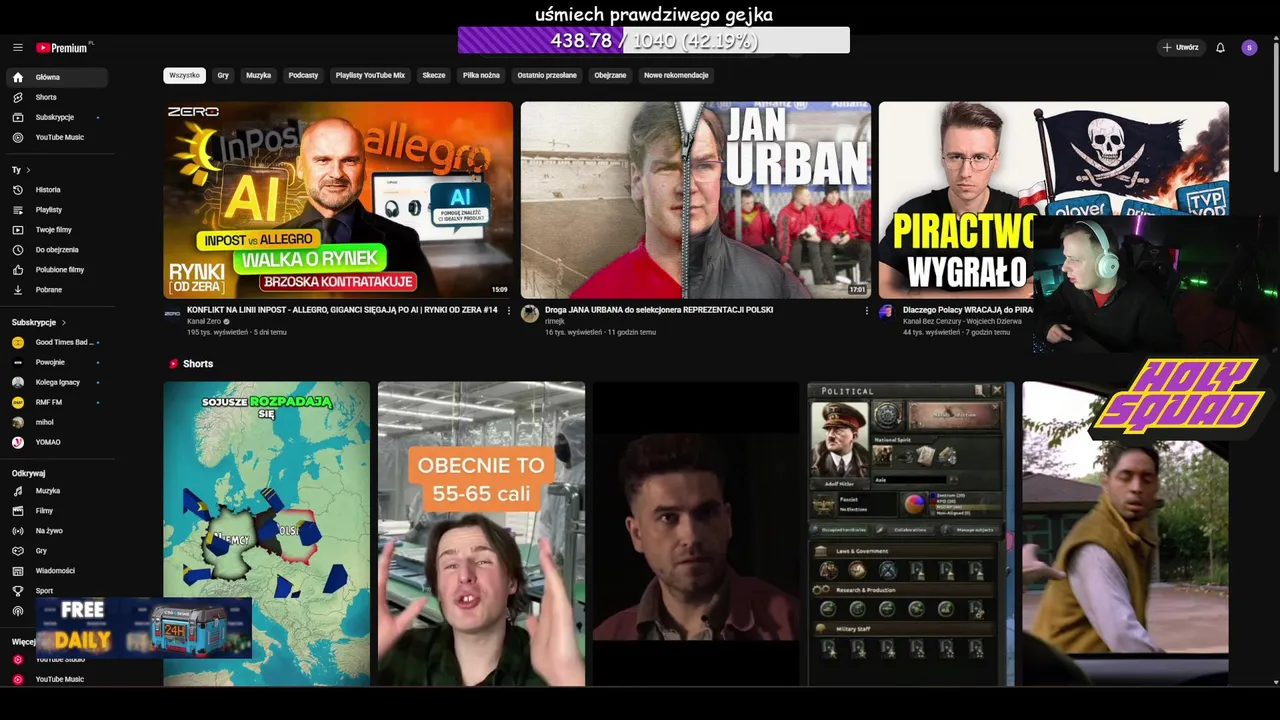
Task: Open the rimejk channel link
Action: click(555, 322)
